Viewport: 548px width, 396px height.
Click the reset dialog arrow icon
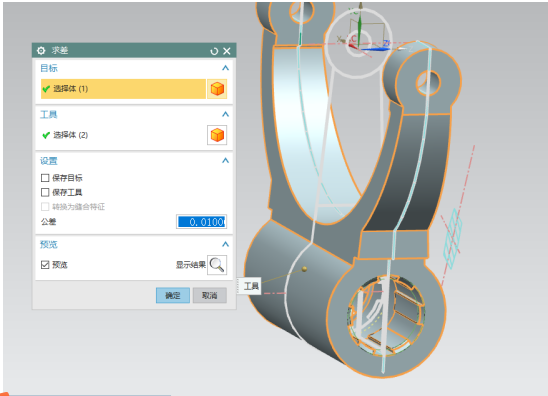(x=214, y=51)
